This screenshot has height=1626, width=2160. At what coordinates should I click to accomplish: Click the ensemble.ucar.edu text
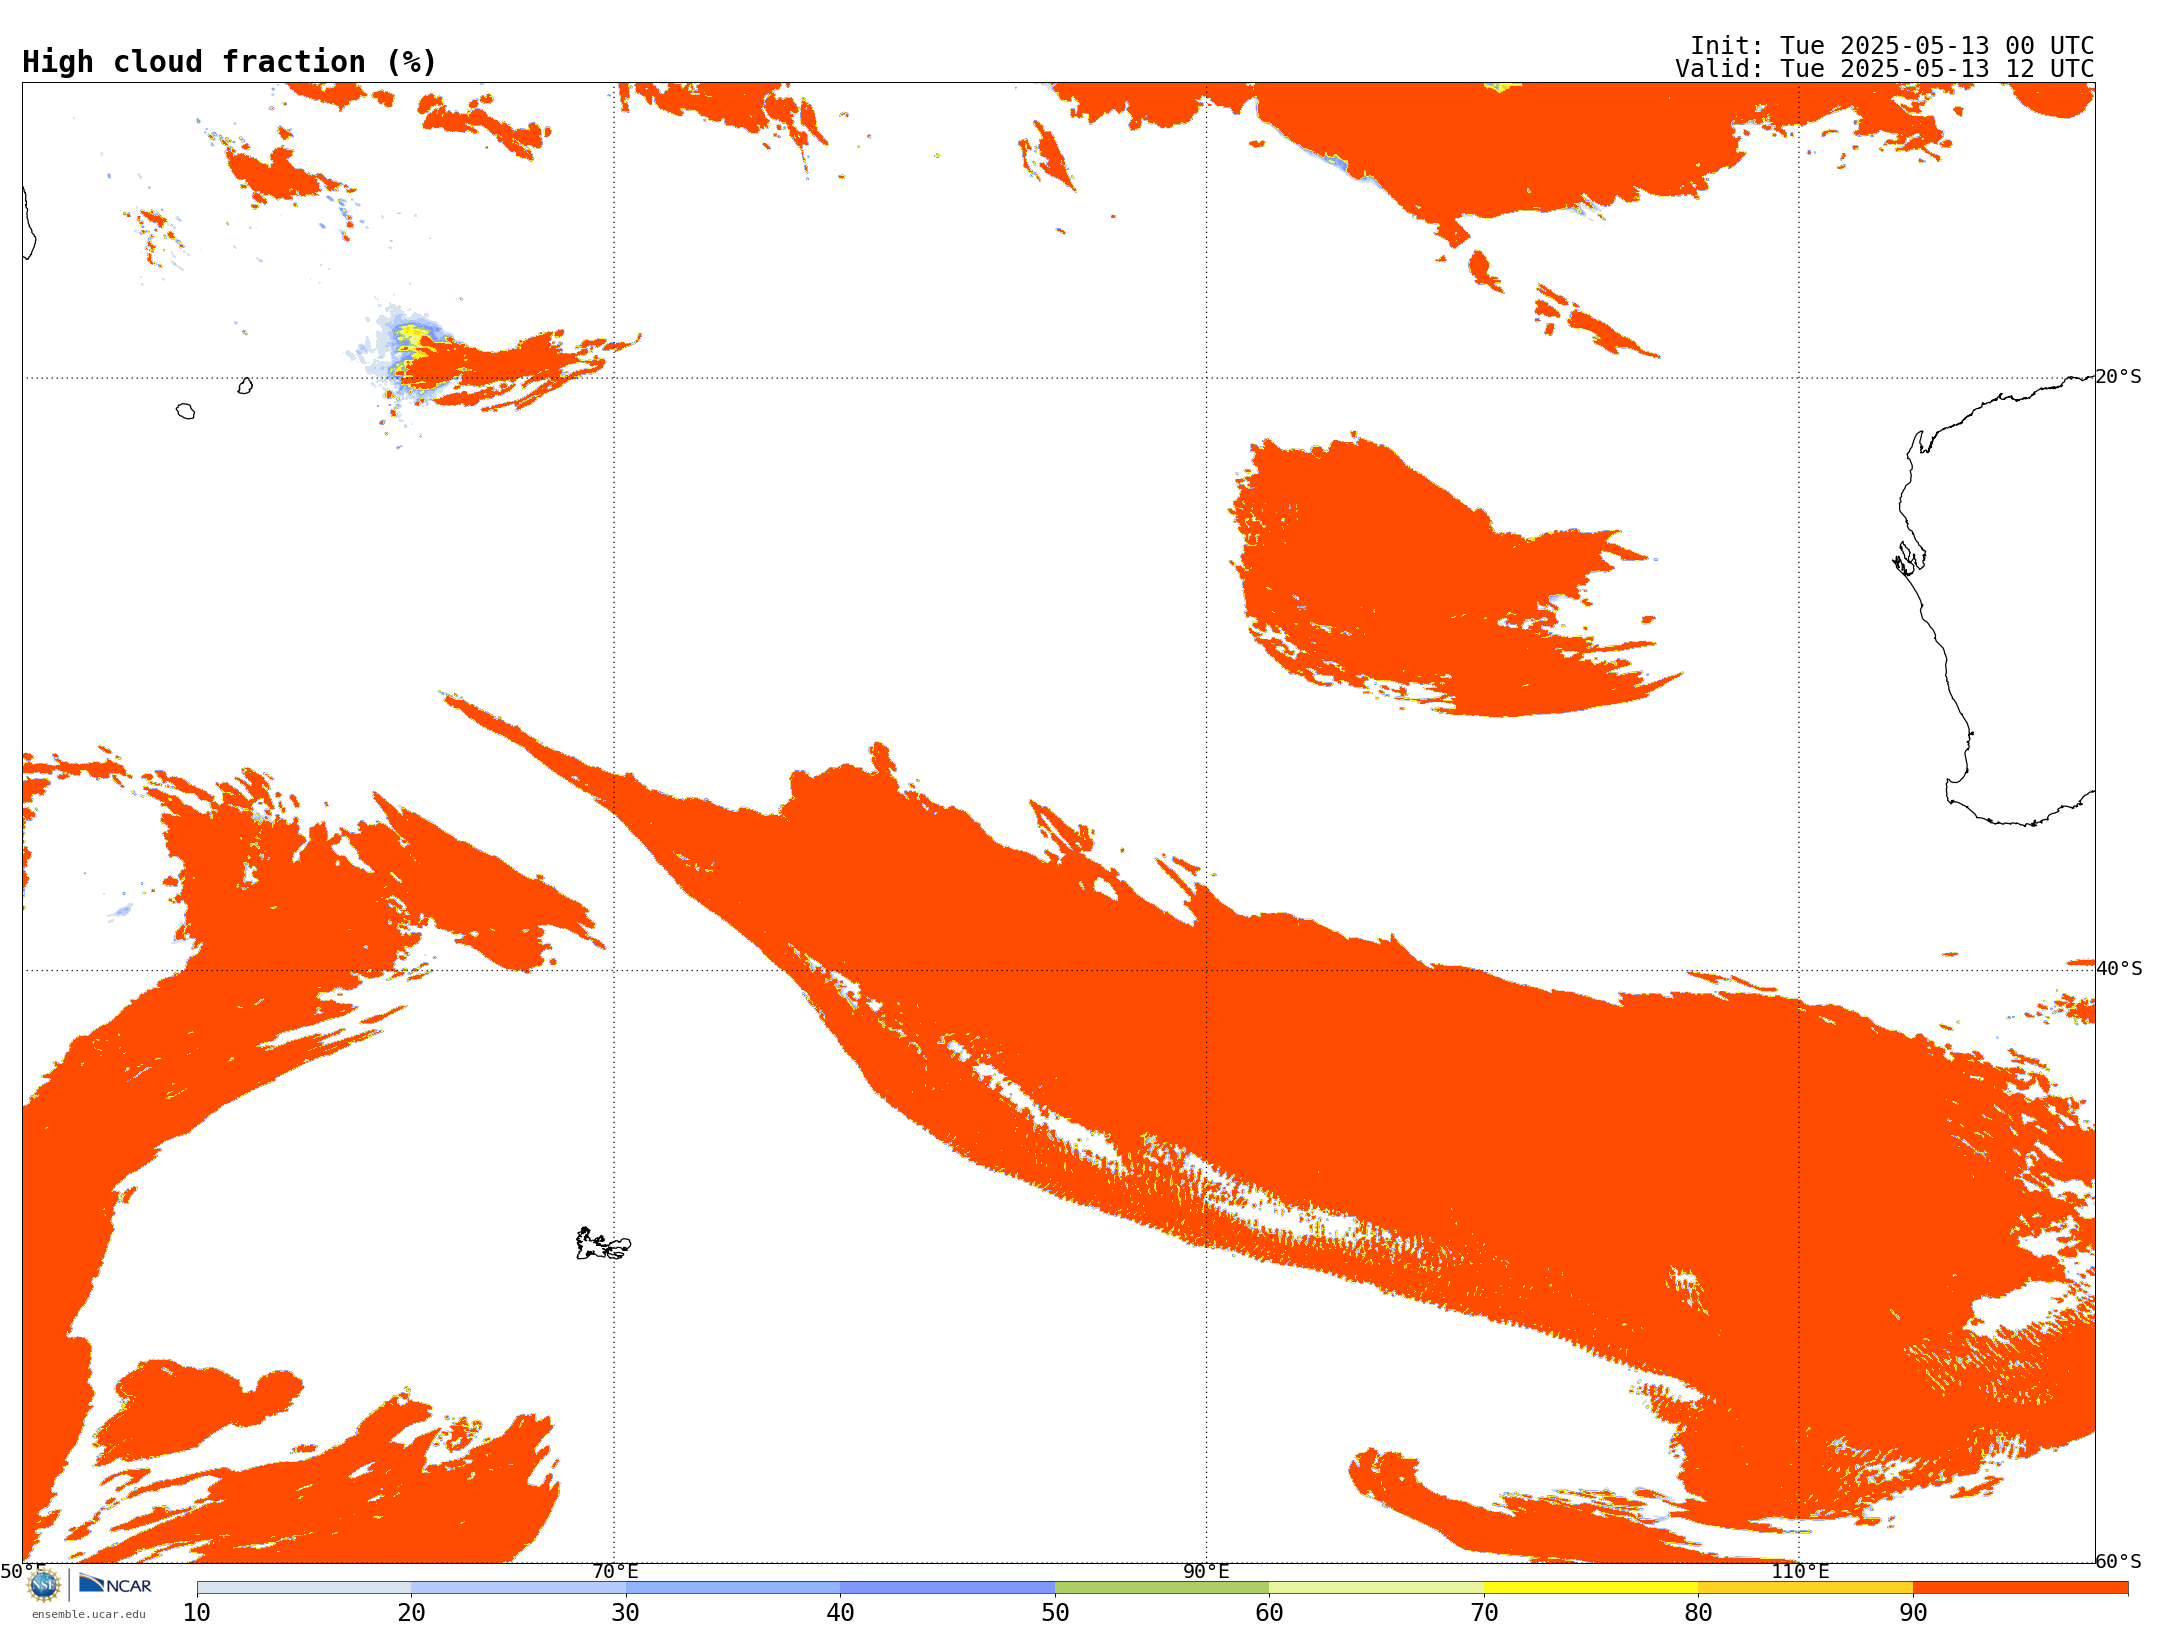click(x=89, y=1614)
